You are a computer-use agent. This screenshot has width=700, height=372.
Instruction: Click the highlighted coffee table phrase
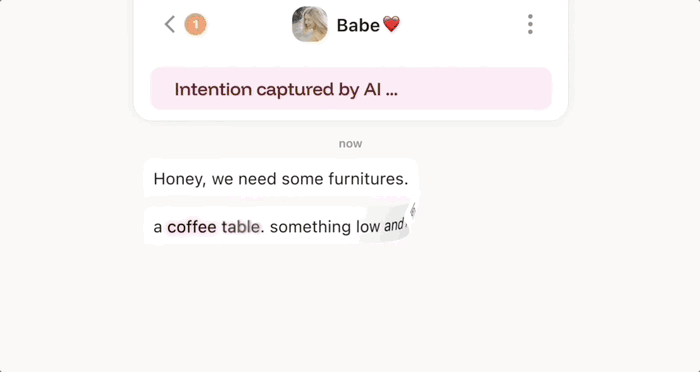click(213, 227)
